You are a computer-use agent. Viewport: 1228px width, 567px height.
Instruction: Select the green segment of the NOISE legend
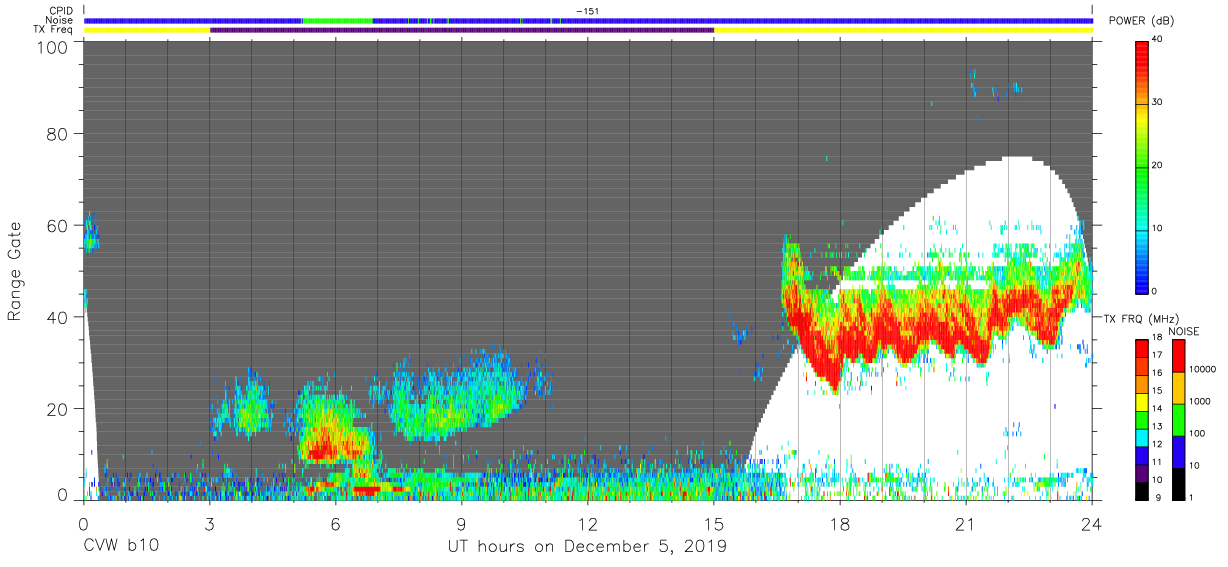pos(1177,420)
